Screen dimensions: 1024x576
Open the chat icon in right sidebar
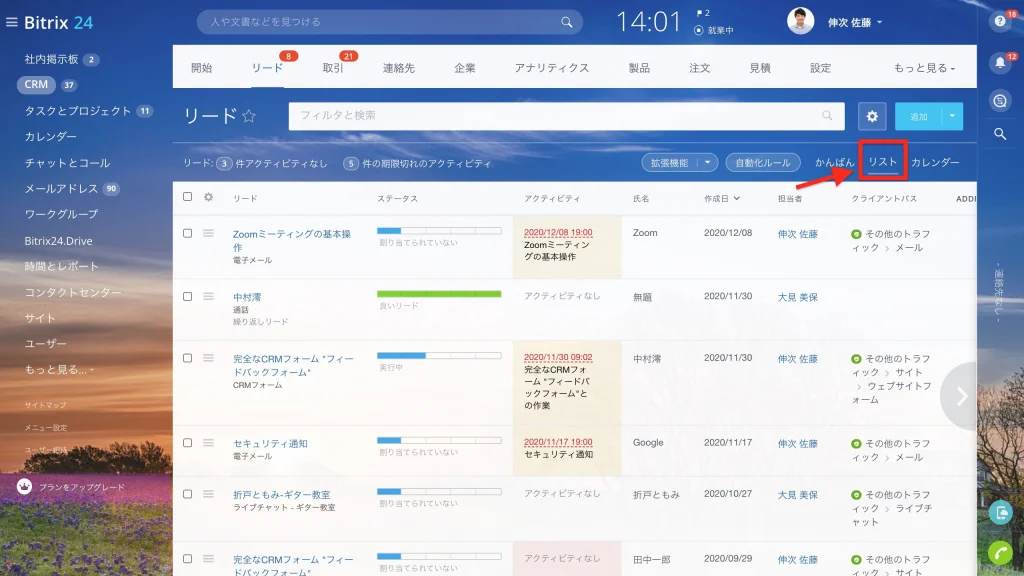point(1000,101)
